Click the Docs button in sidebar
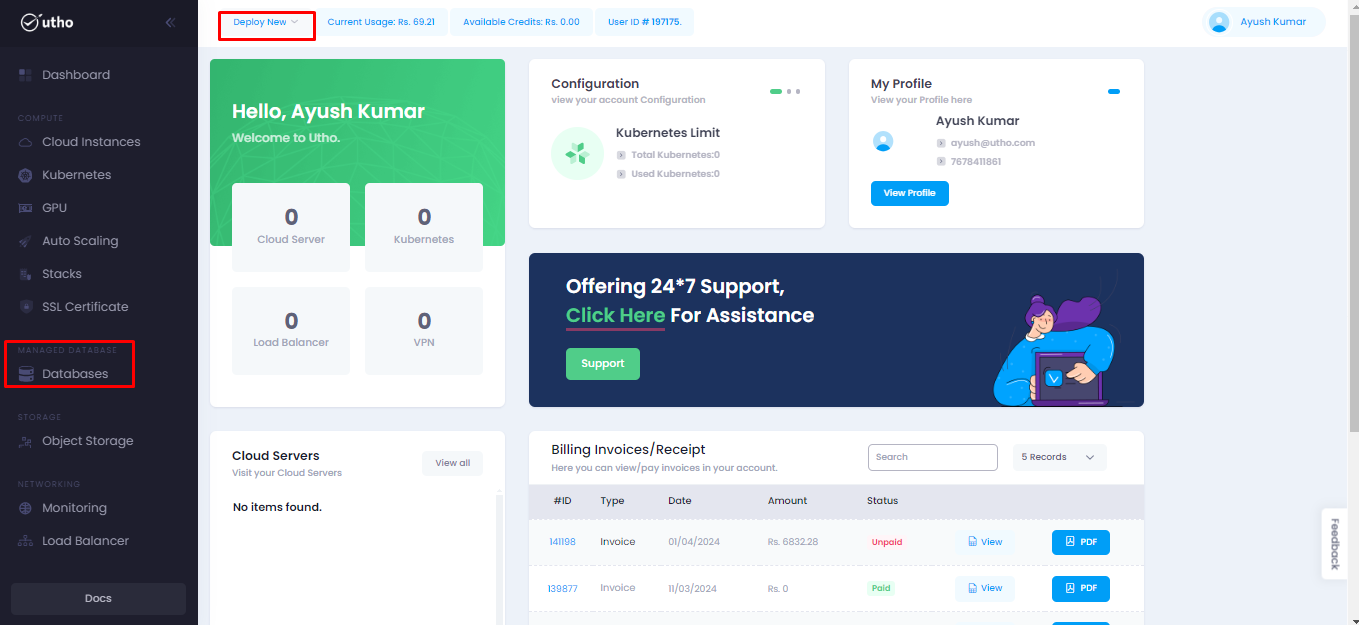This screenshot has width=1359, height=625. (98, 598)
